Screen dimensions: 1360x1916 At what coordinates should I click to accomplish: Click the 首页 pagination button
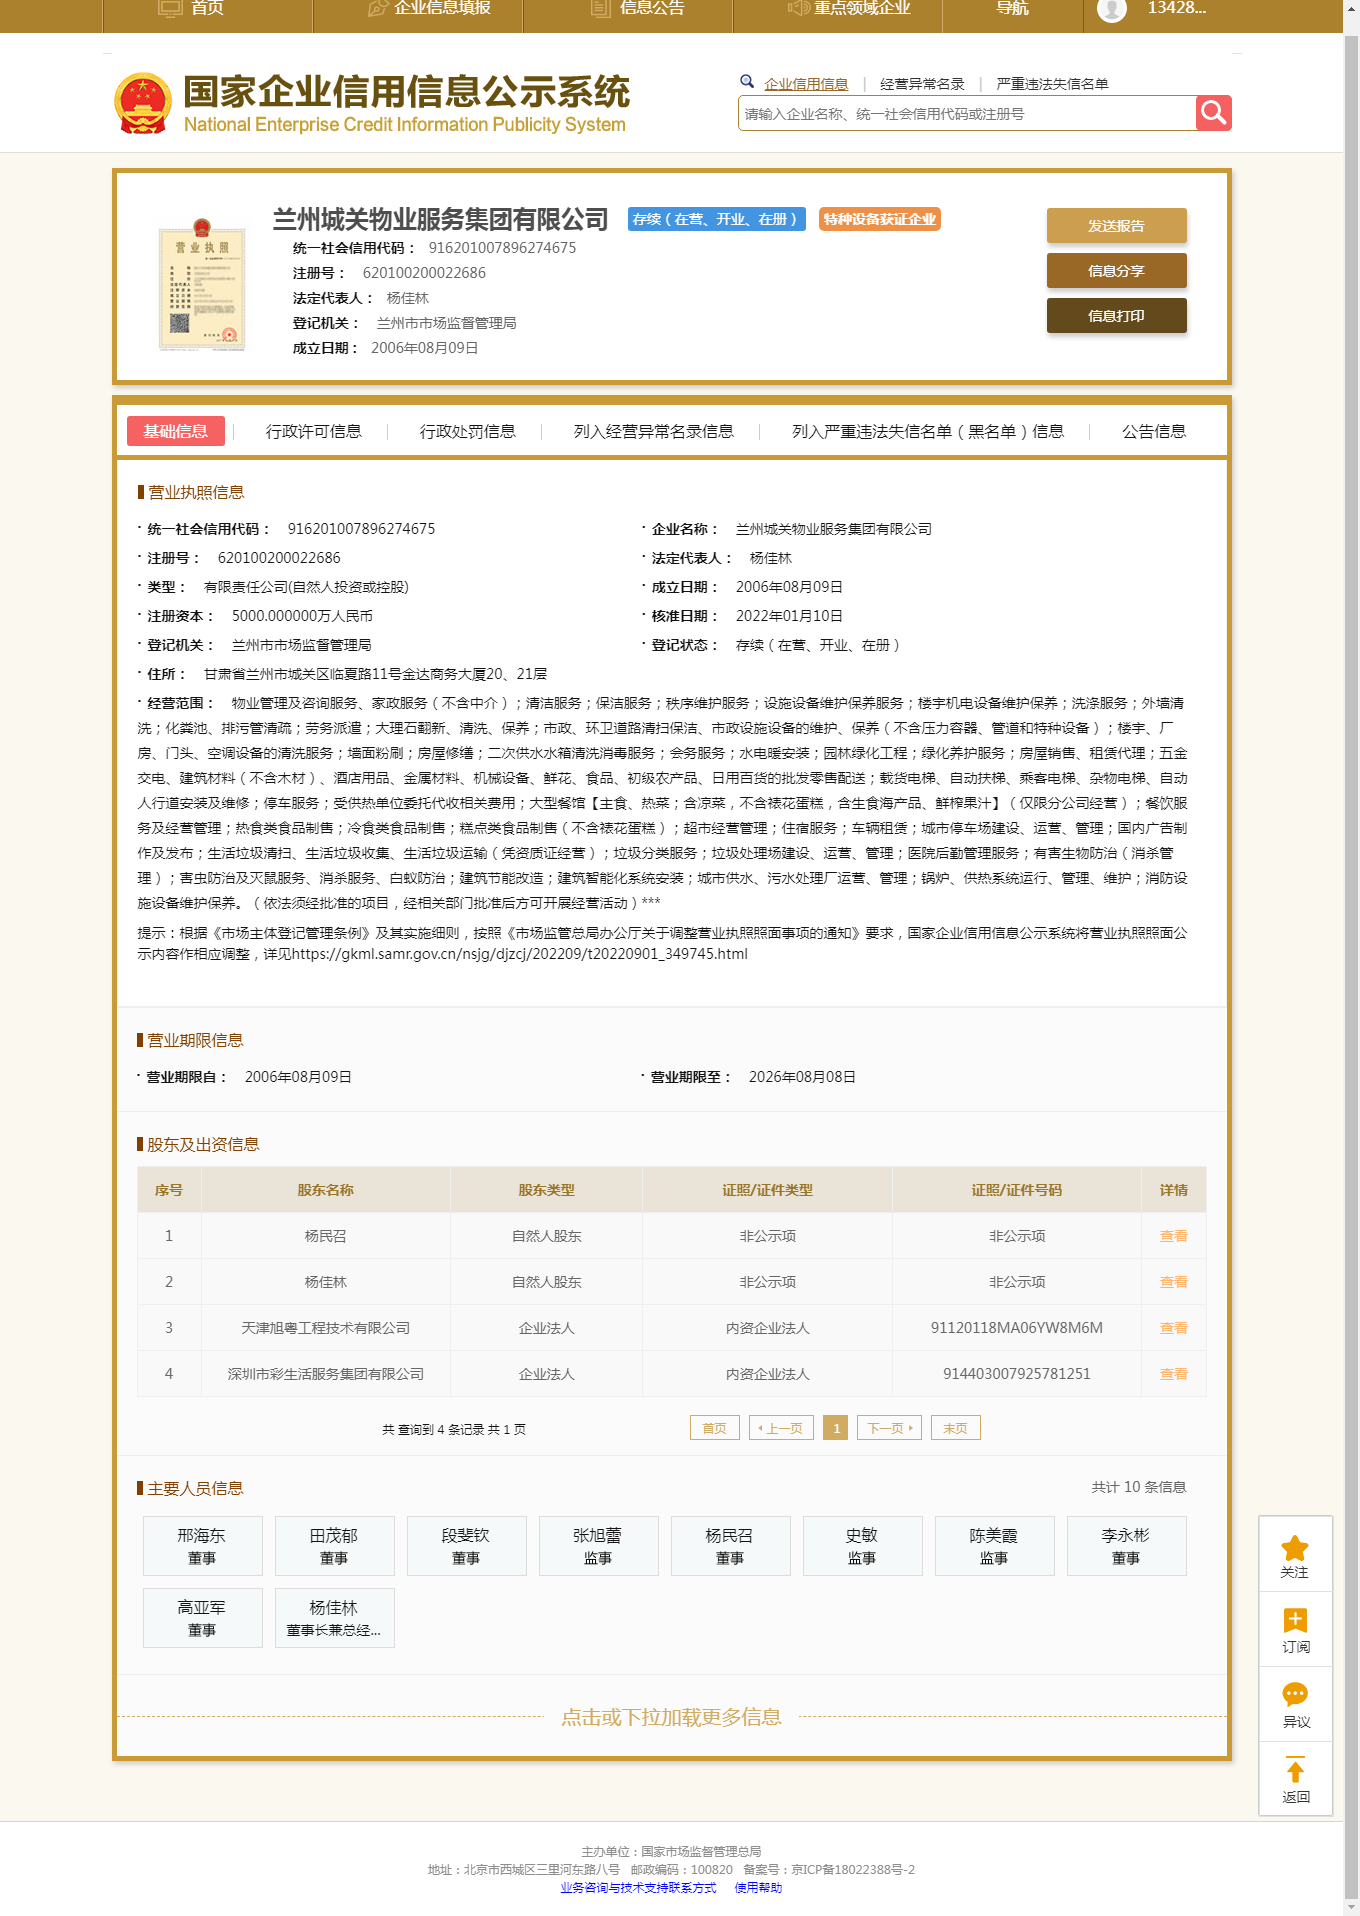pos(714,1428)
